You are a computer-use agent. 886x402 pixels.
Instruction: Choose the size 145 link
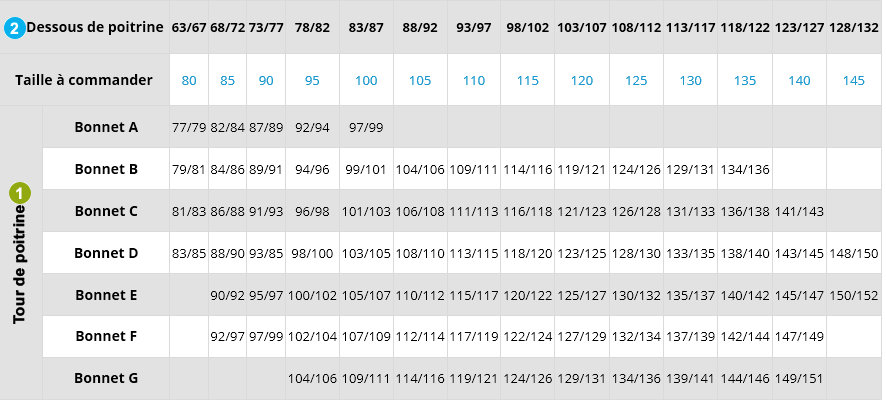(853, 81)
